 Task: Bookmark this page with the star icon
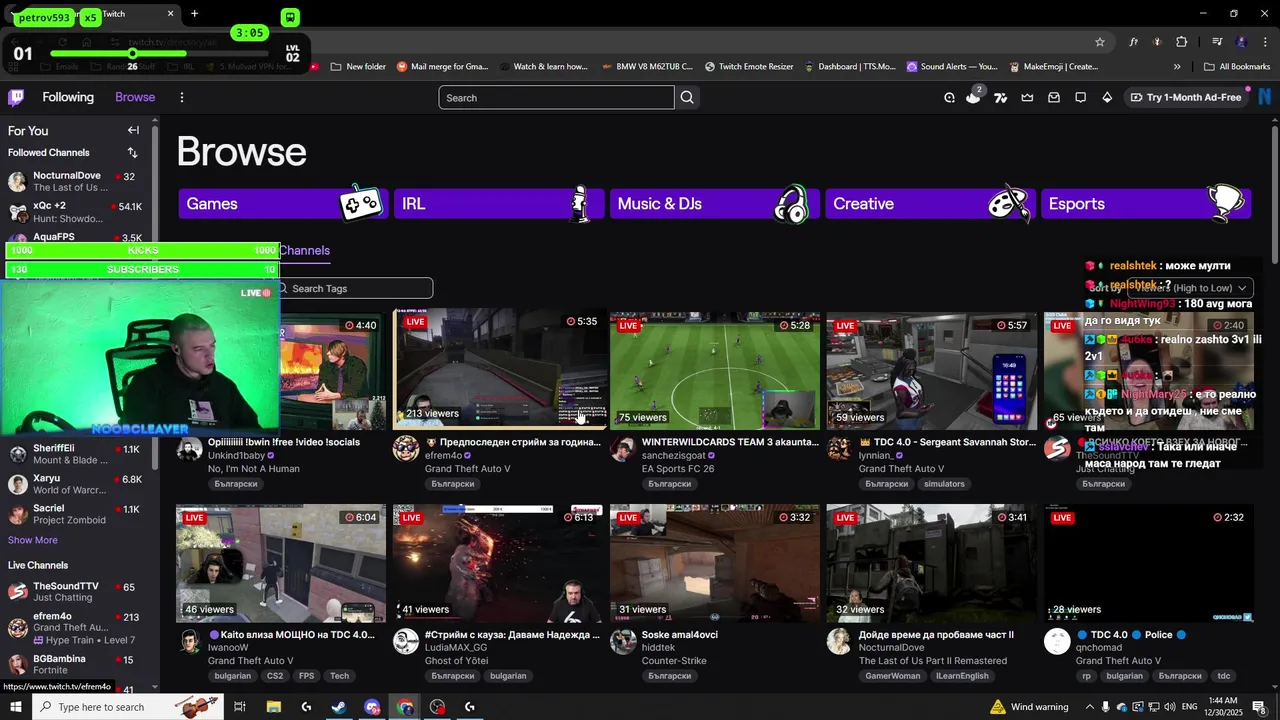pyautogui.click(x=1100, y=42)
